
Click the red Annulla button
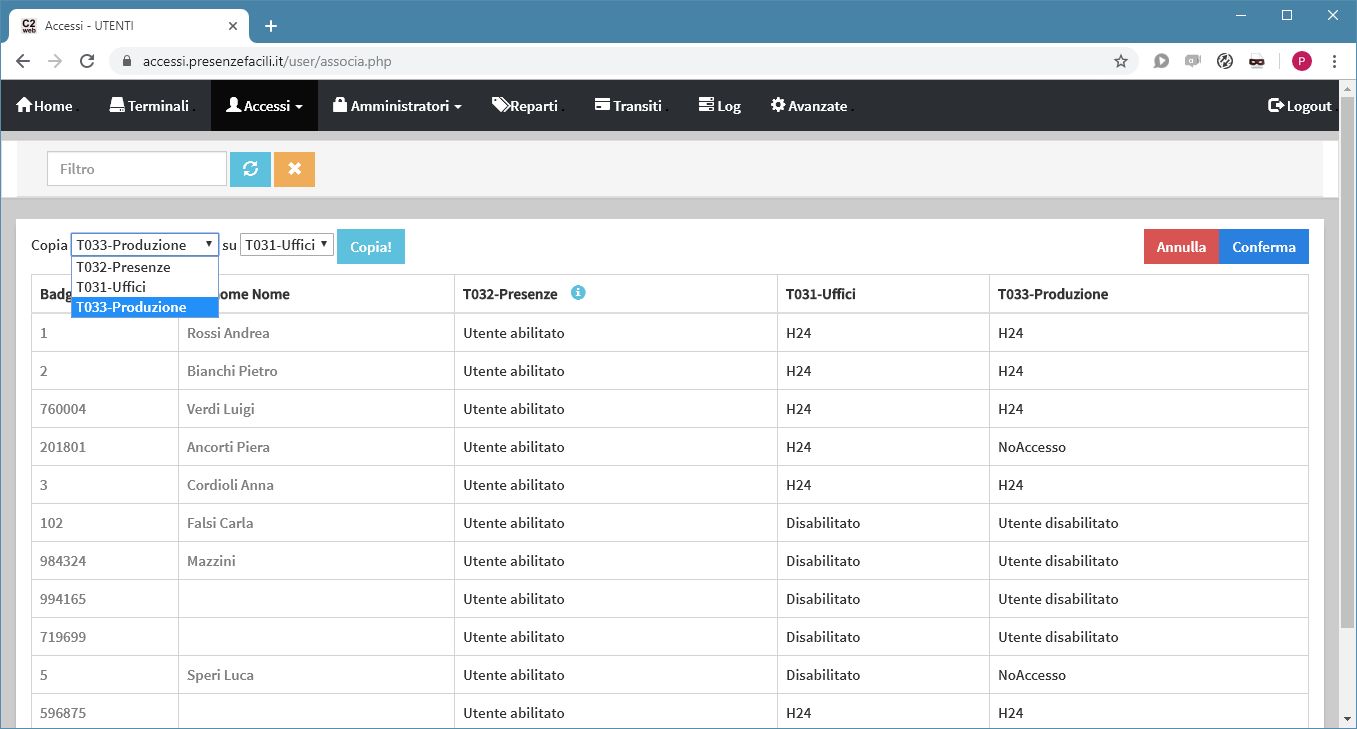pos(1181,247)
